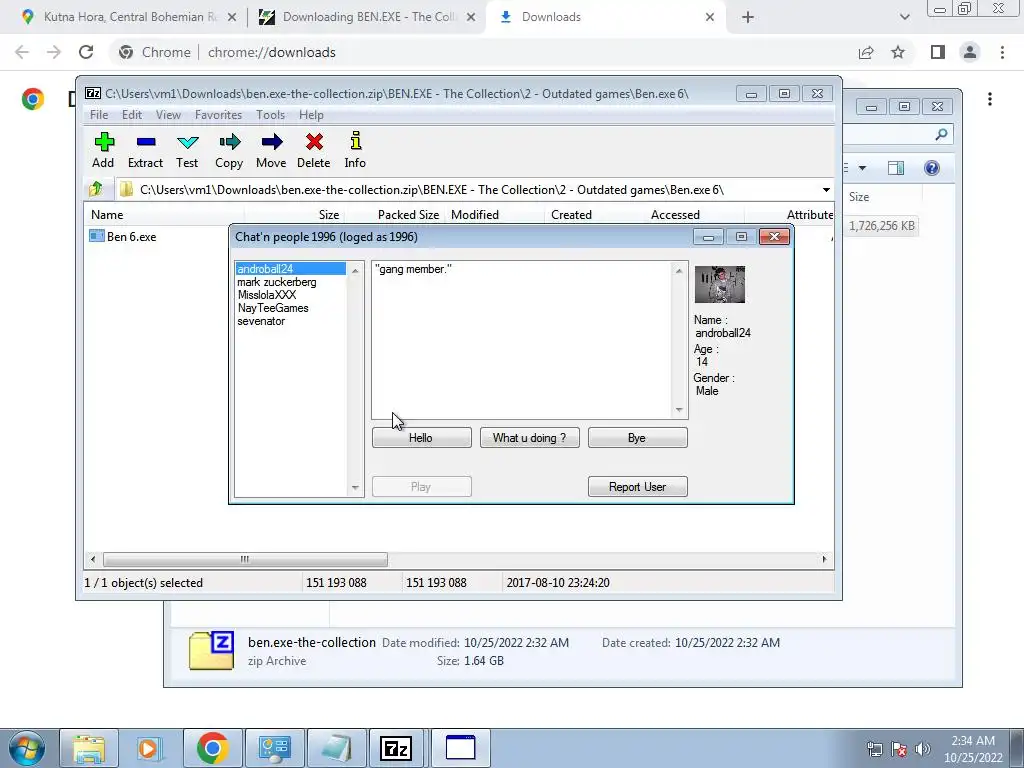The width and height of the screenshot is (1024, 768).
Task: Select NayTeeGames in the user list
Action: point(273,308)
